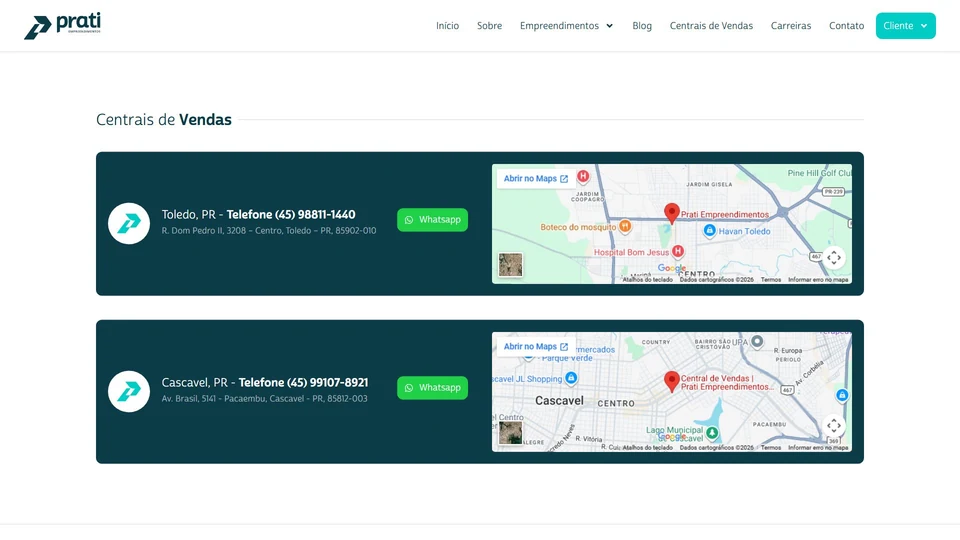Click Atalhos do teclado on Toledo map
This screenshot has height=540, width=960.
647,280
